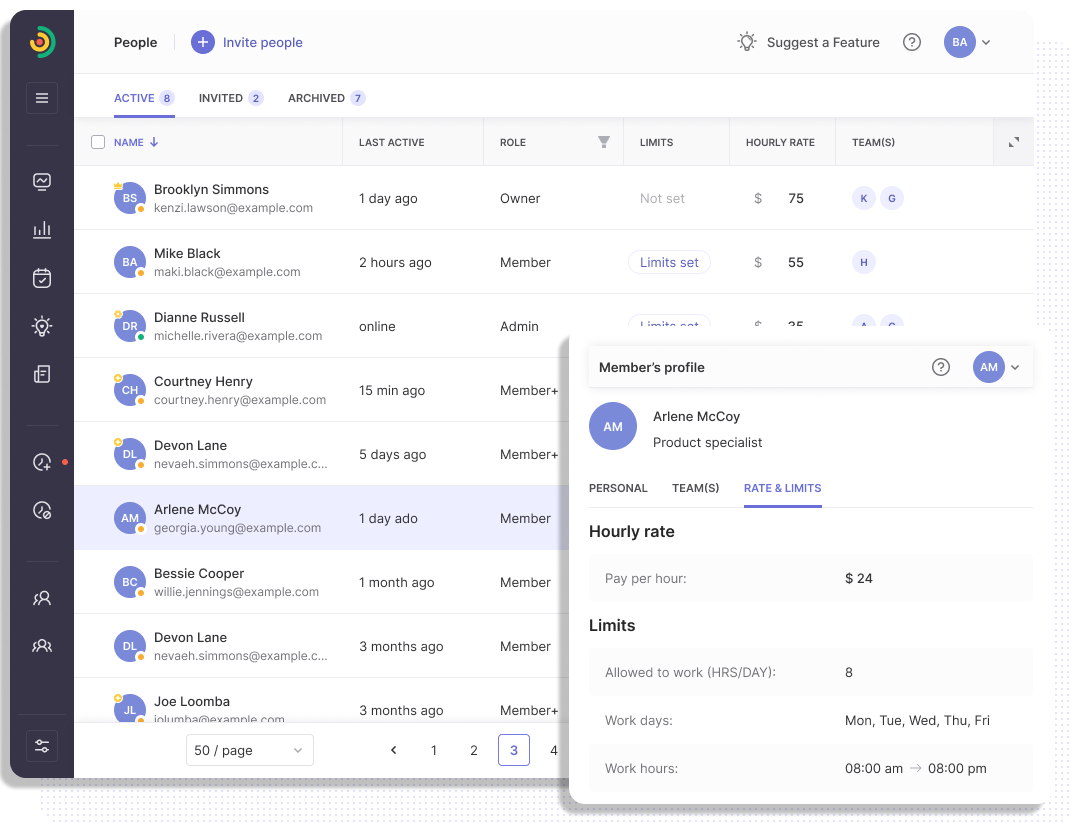Select Dianne Russell's name

tap(199, 317)
